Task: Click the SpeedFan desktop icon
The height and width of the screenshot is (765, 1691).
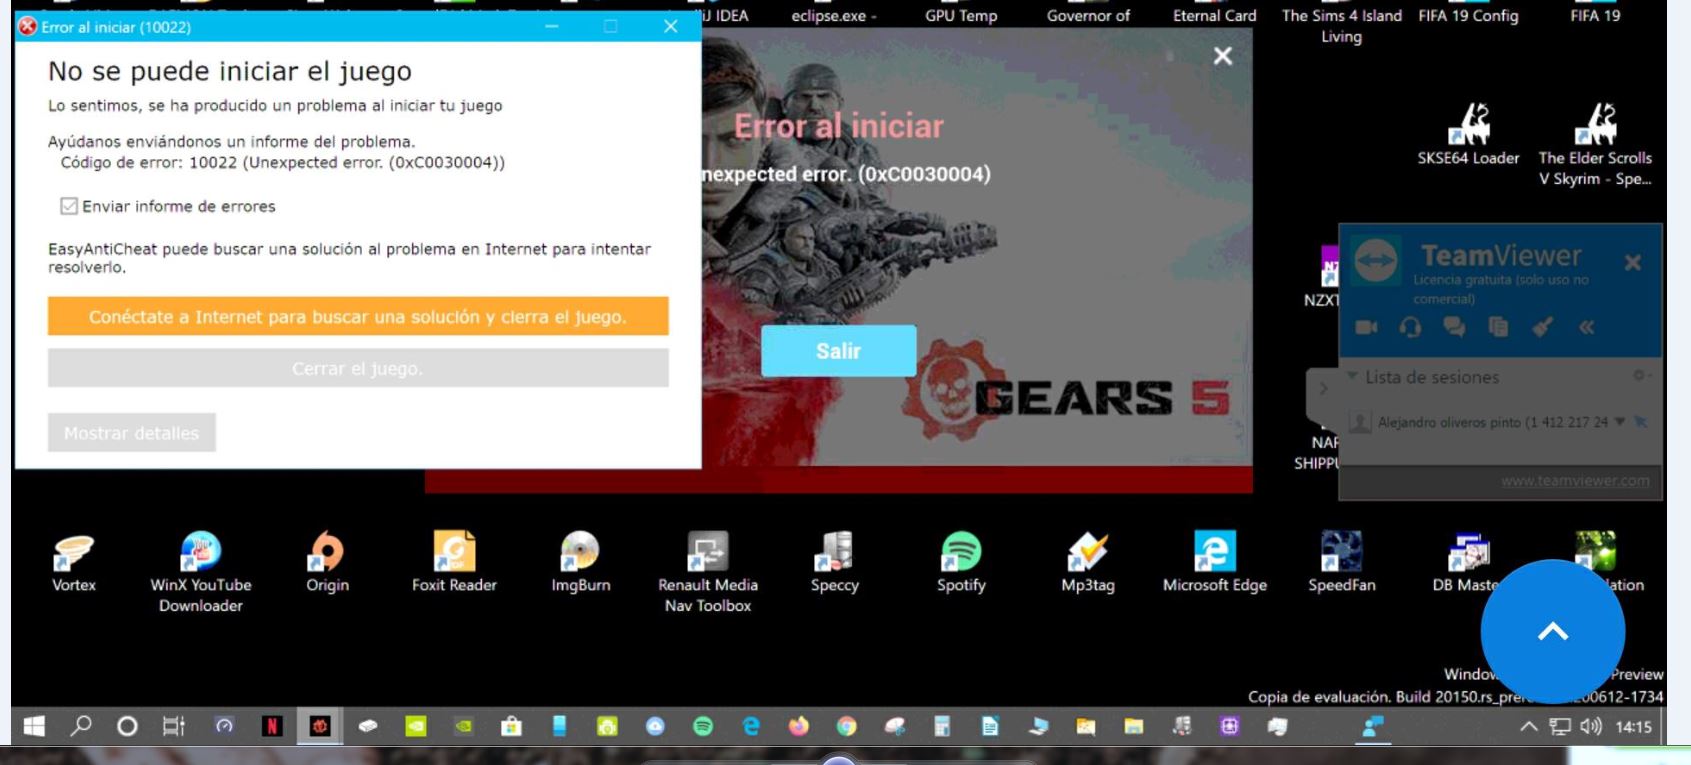Action: (1342, 563)
